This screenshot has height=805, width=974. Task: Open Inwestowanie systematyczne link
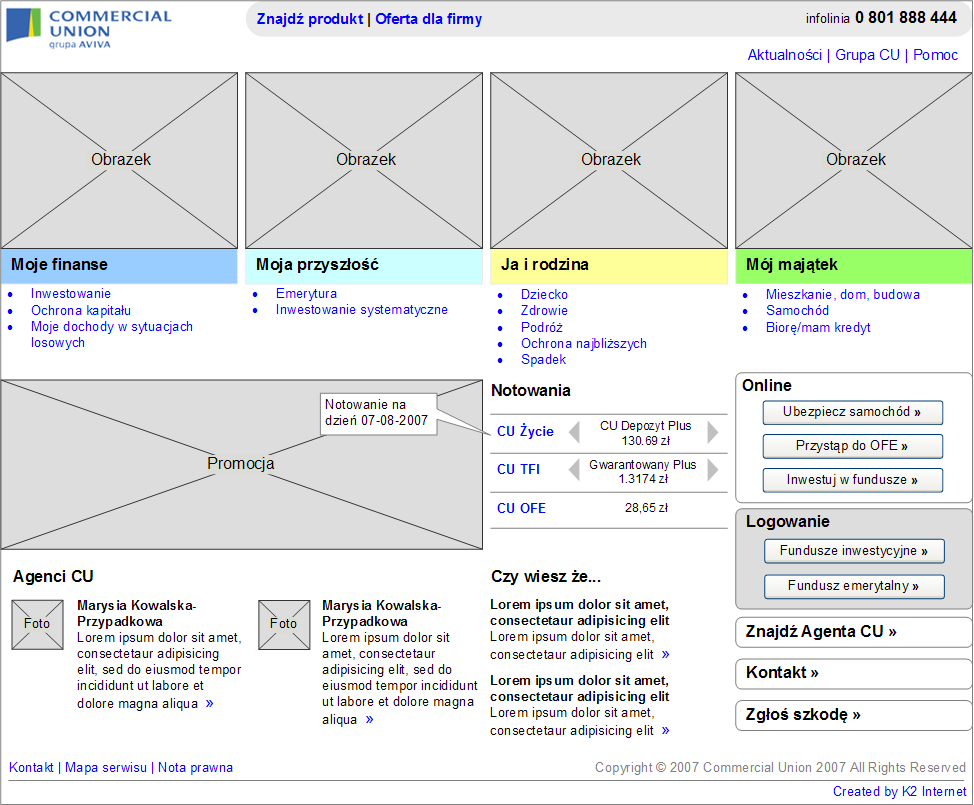[x=362, y=310]
